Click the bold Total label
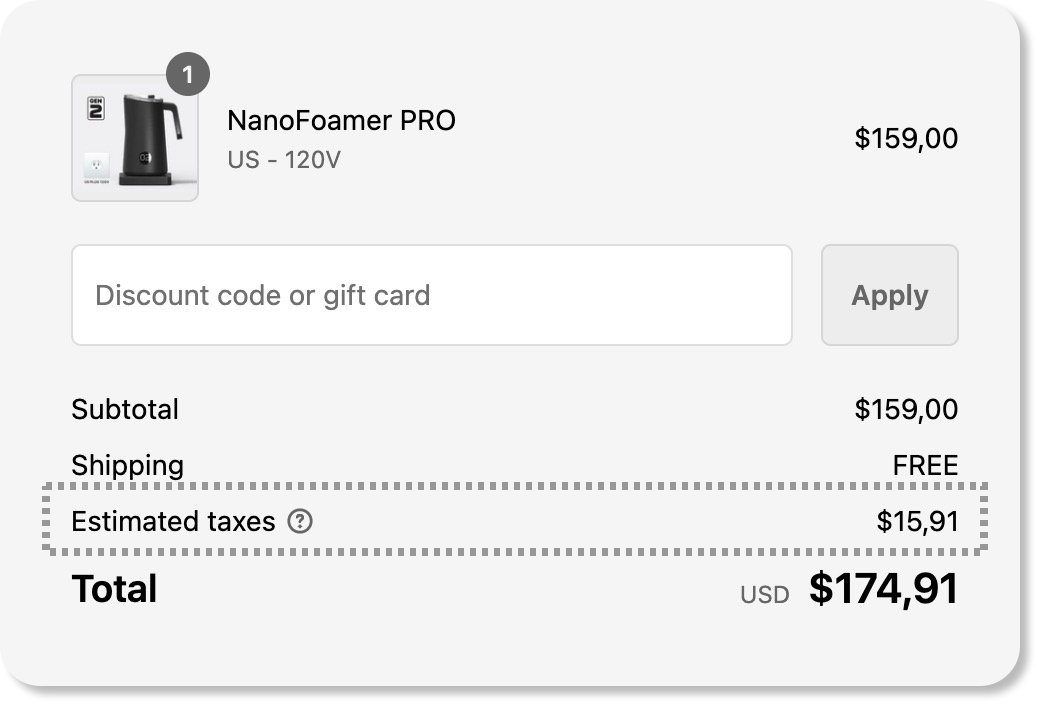 114,589
